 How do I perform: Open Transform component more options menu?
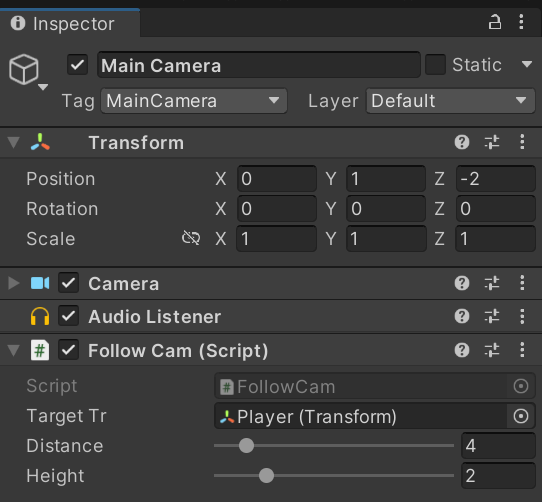[x=522, y=142]
